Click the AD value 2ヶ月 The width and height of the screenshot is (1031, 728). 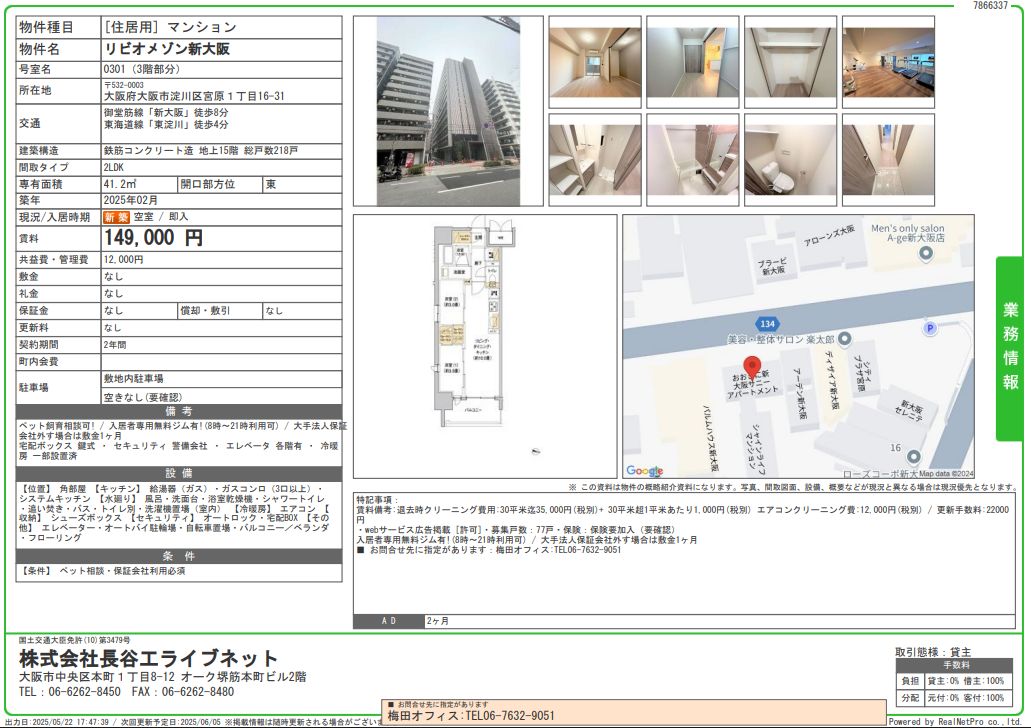pos(438,621)
